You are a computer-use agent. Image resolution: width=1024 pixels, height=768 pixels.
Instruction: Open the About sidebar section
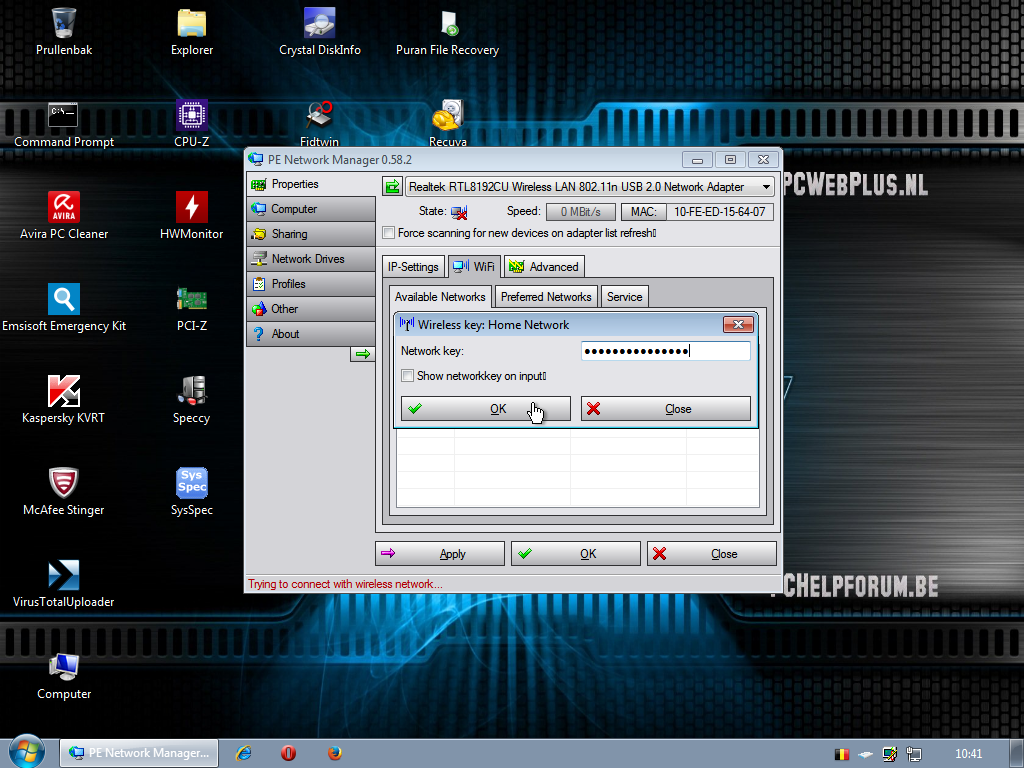coord(312,334)
